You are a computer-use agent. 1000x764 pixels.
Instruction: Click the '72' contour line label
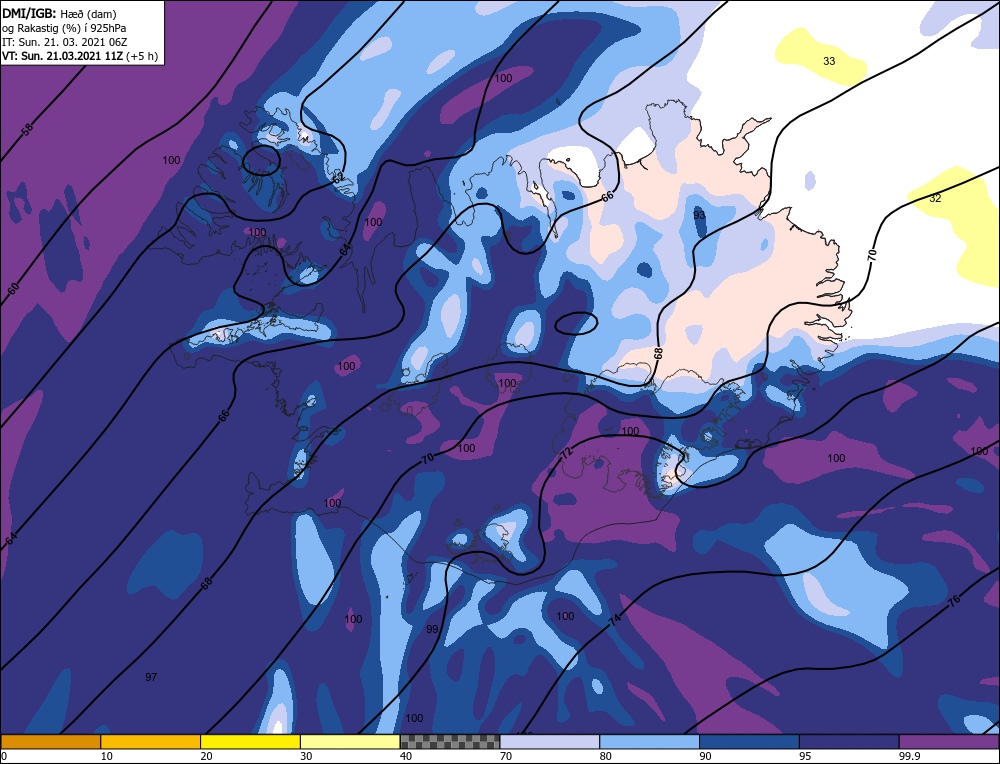click(x=566, y=454)
